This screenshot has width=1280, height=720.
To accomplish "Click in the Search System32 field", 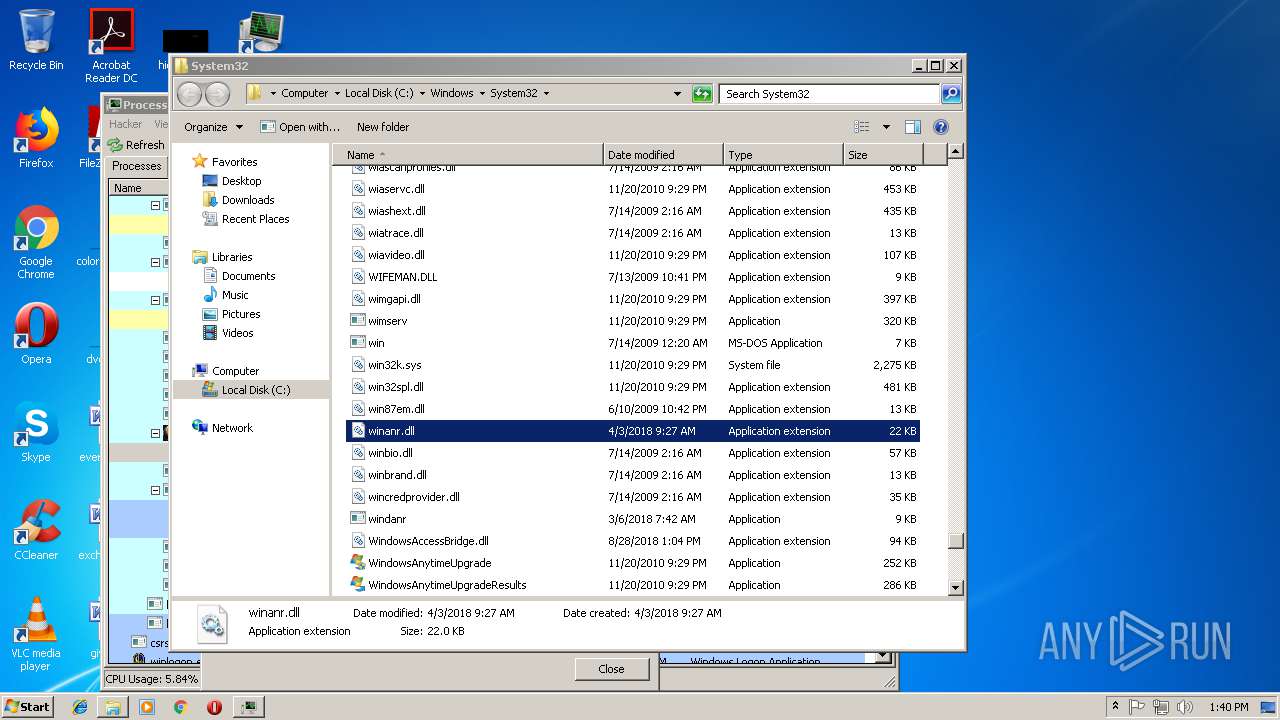I will tap(830, 94).
